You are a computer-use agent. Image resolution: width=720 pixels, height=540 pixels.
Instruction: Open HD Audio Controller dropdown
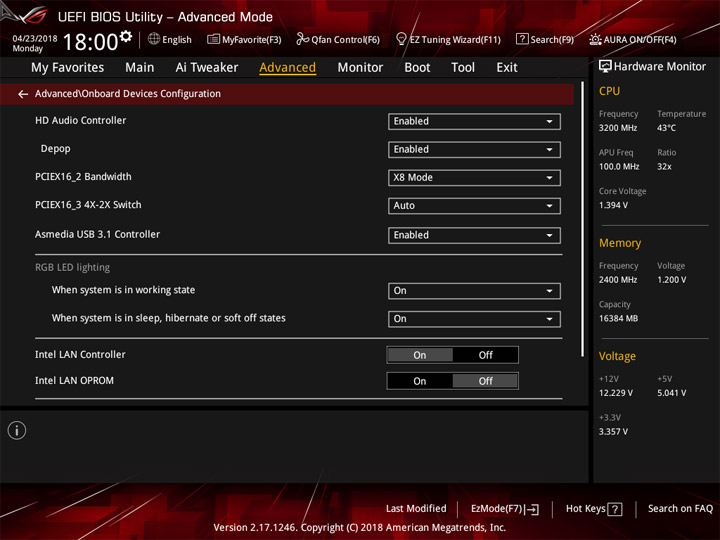(x=474, y=121)
